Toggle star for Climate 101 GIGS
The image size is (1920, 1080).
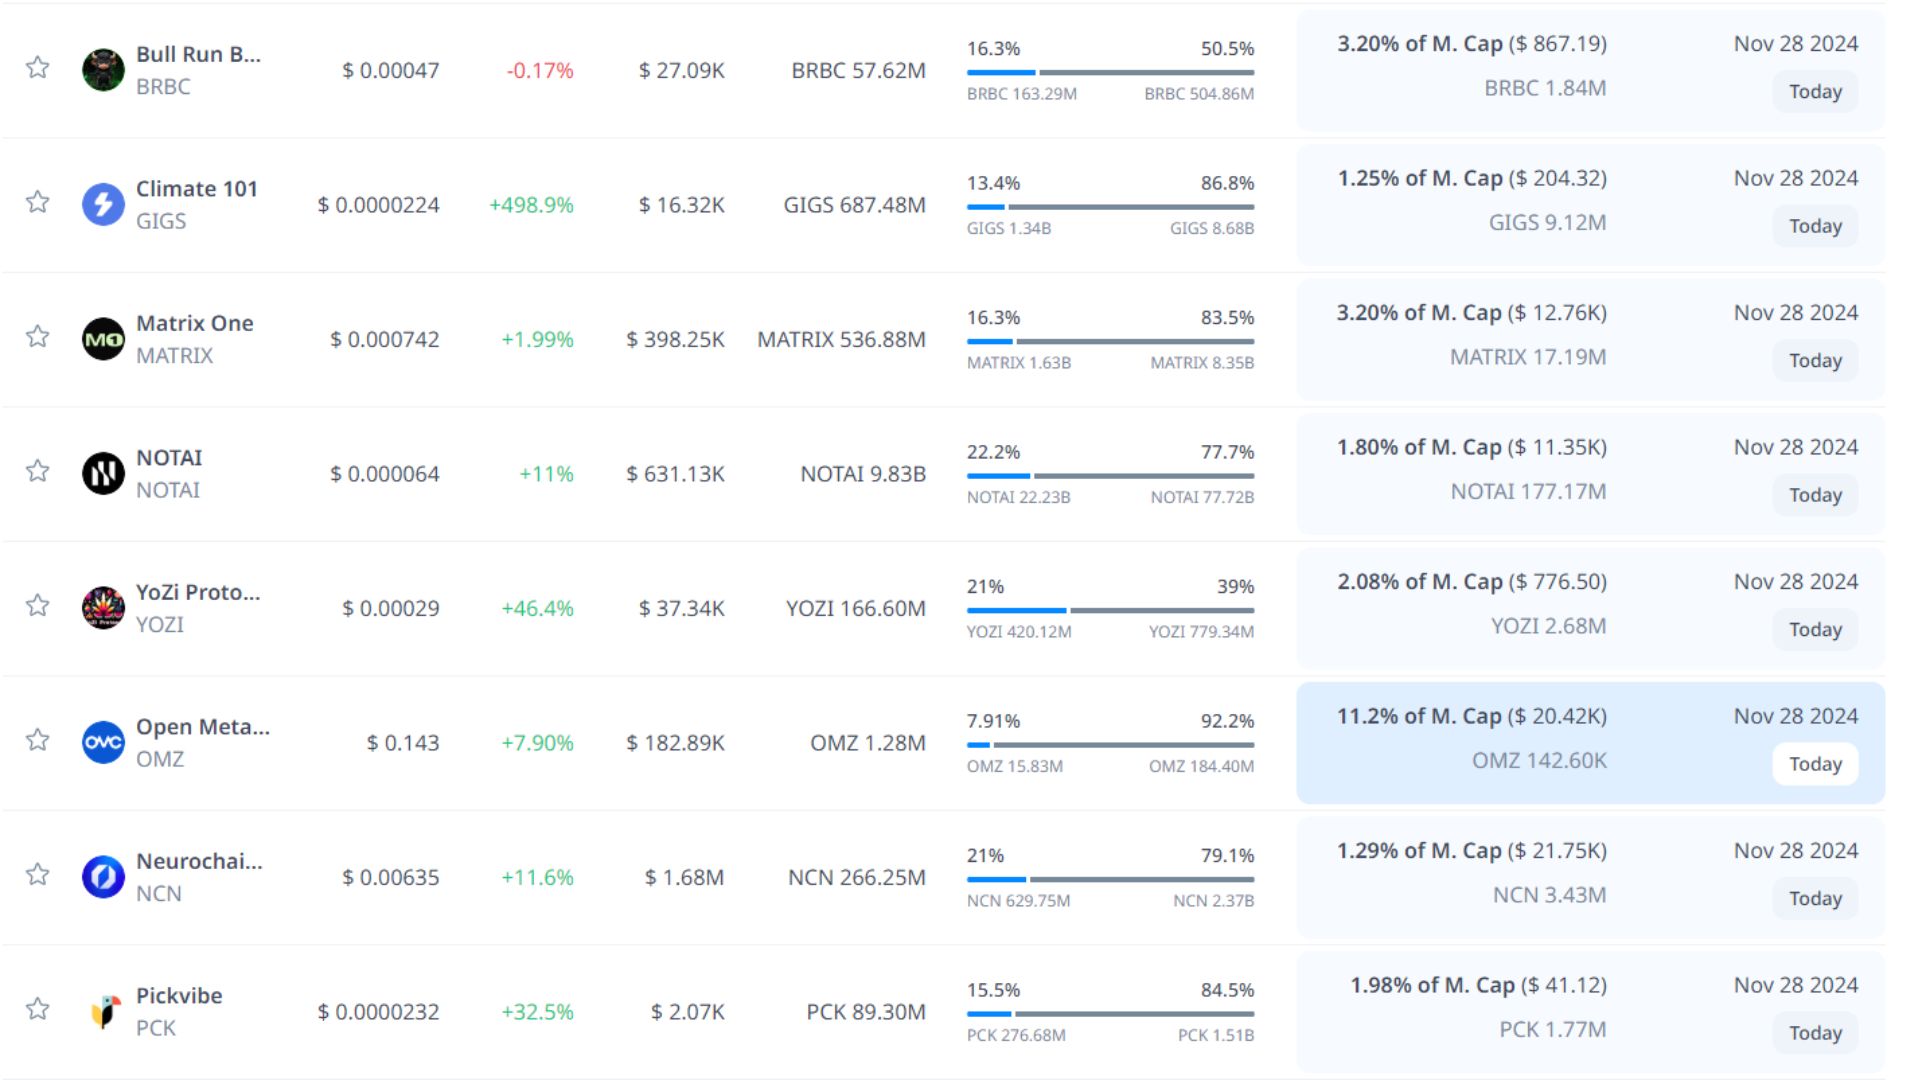(x=38, y=202)
